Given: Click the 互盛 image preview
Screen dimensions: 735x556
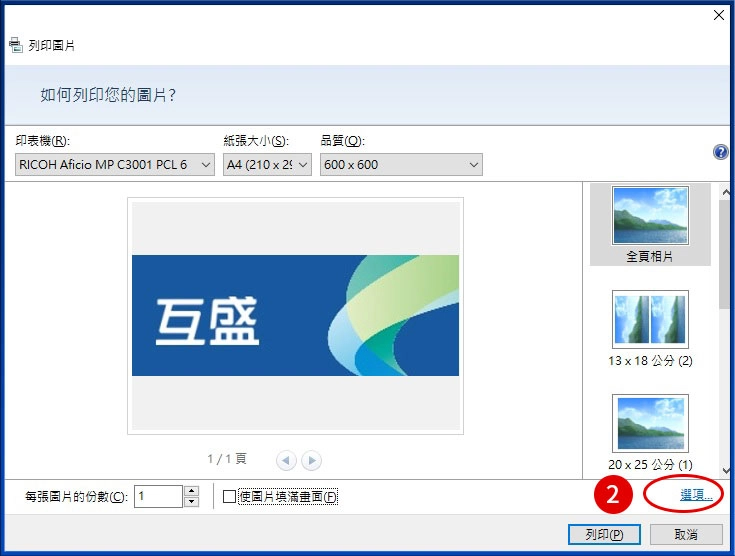Looking at the screenshot, I should point(295,315).
